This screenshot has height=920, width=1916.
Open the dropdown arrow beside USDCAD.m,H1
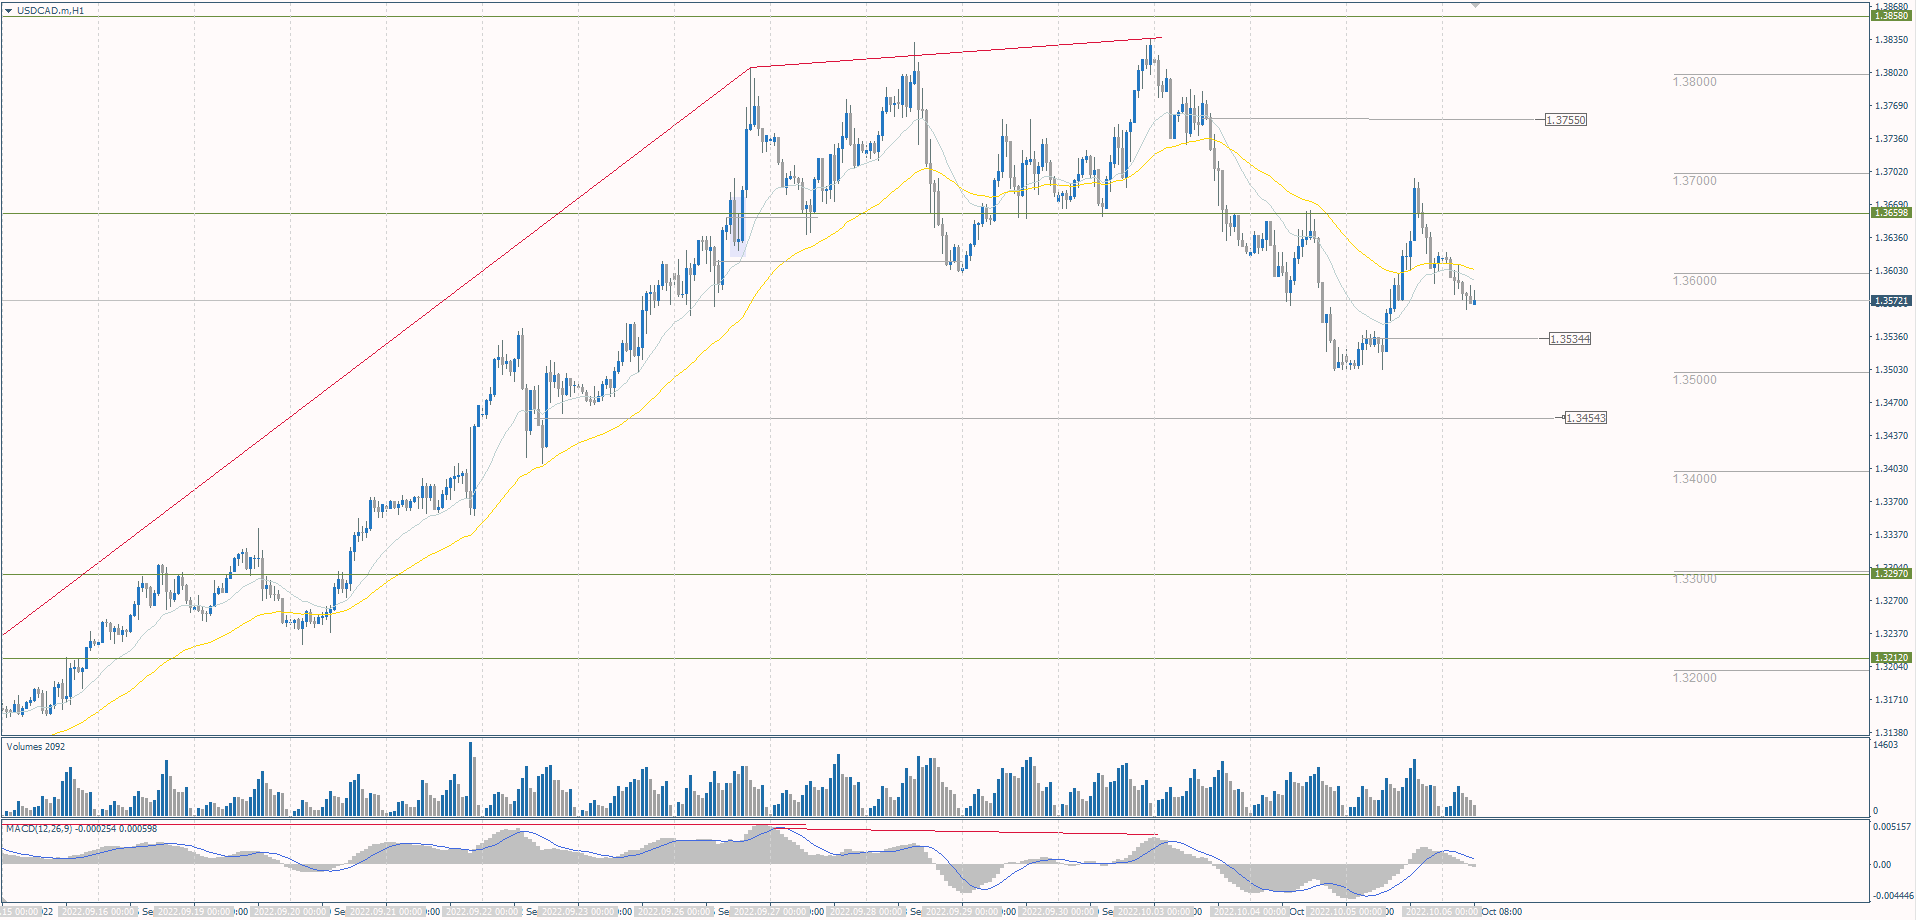point(8,10)
